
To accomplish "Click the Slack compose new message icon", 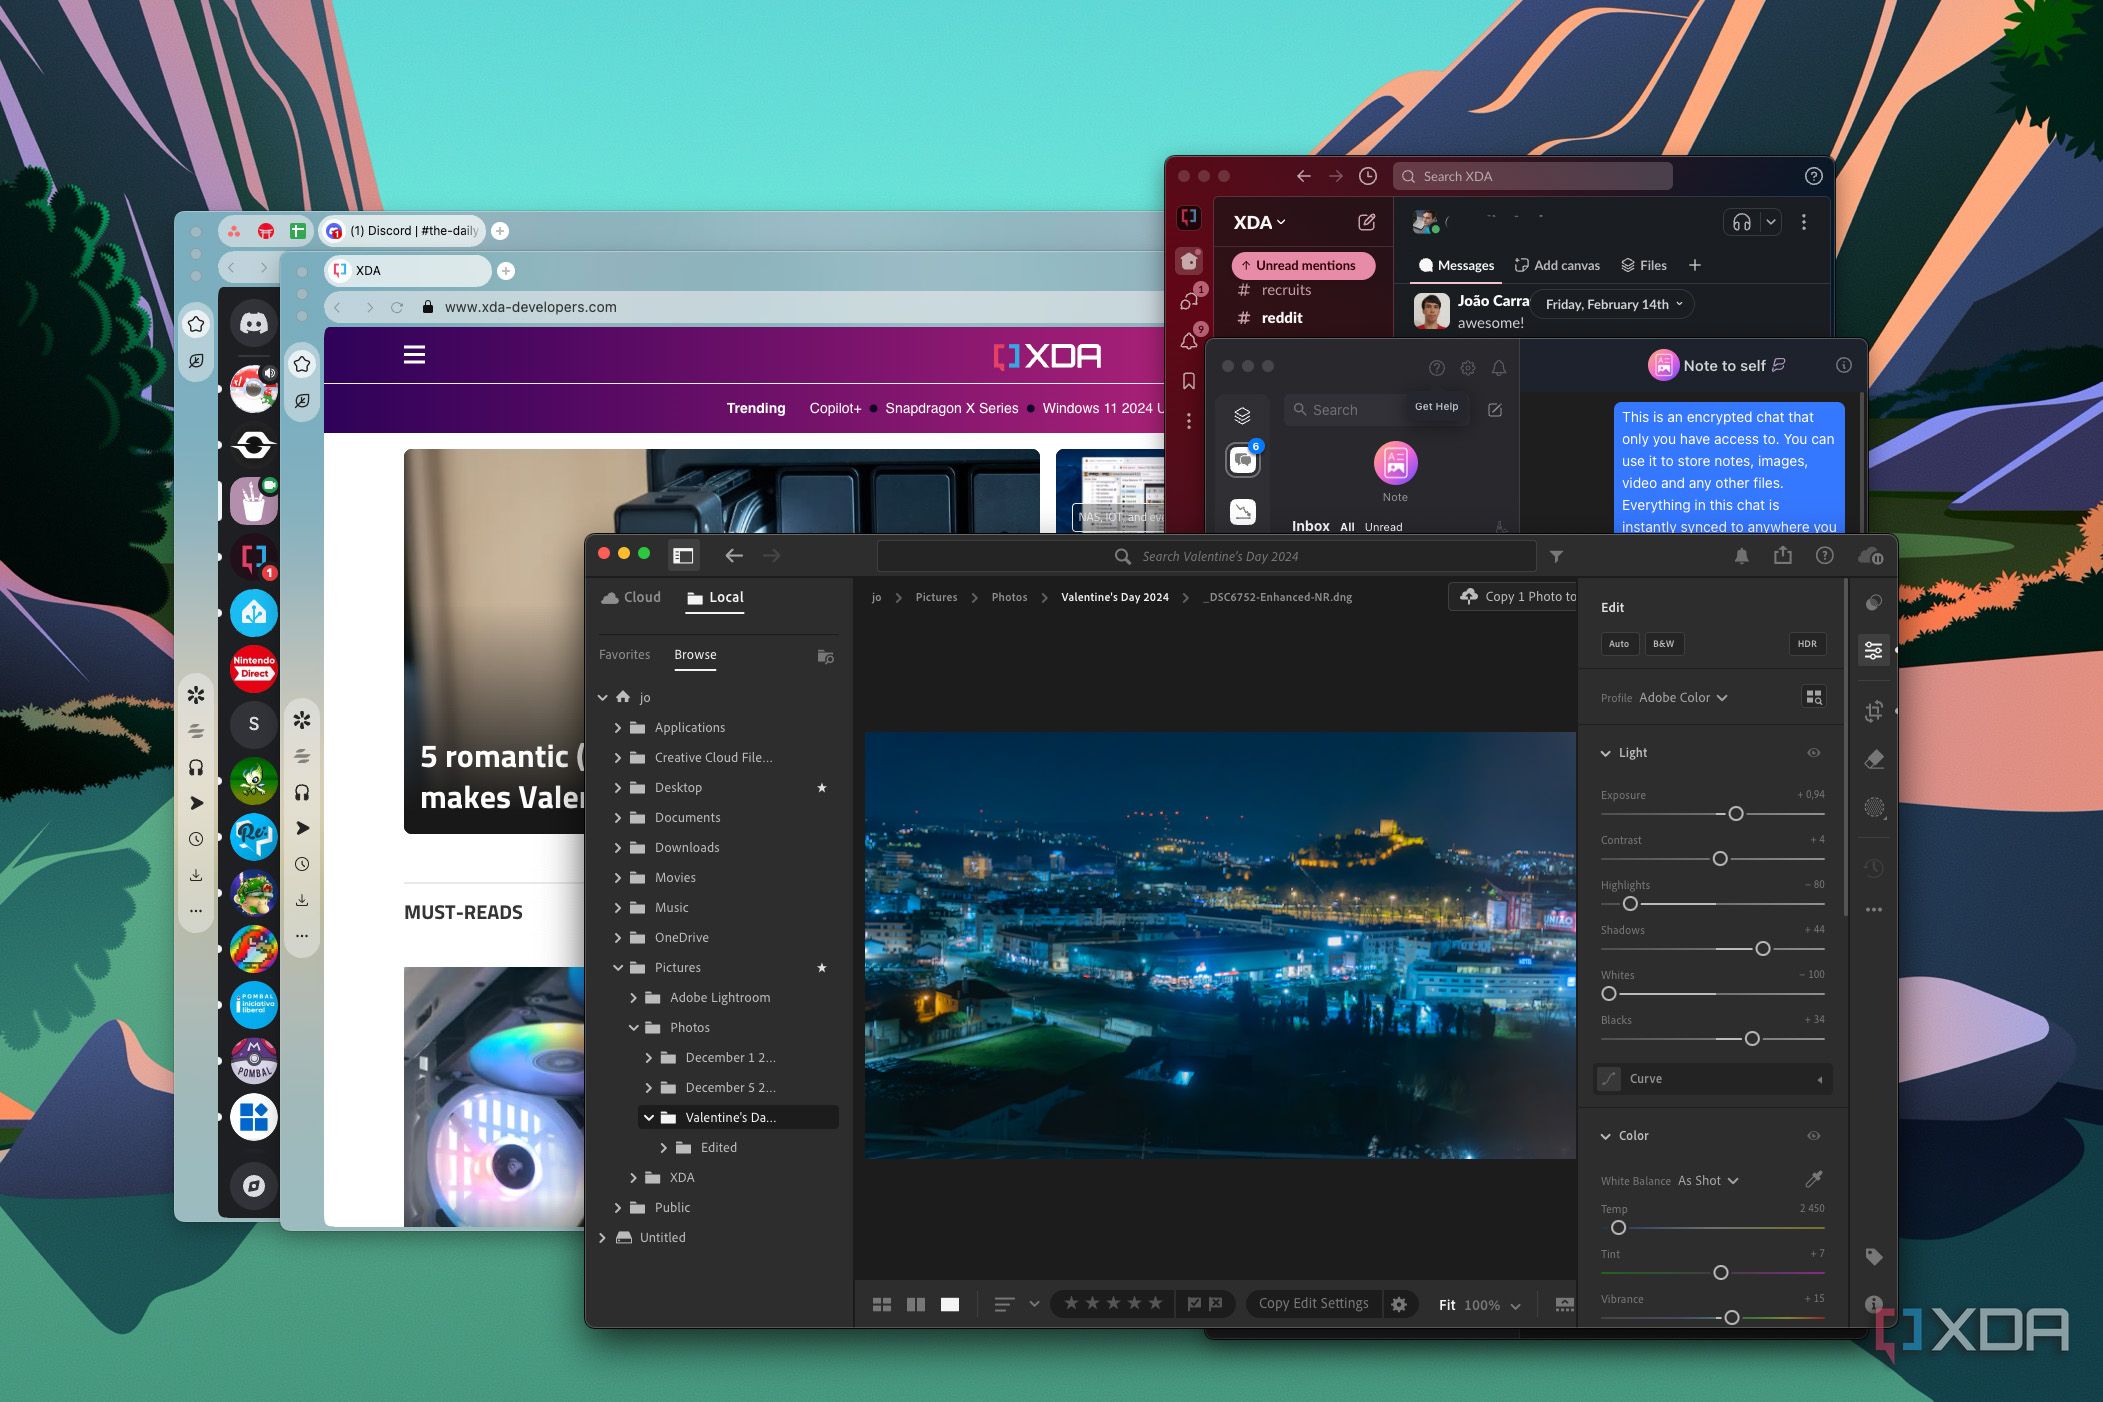I will (1366, 222).
